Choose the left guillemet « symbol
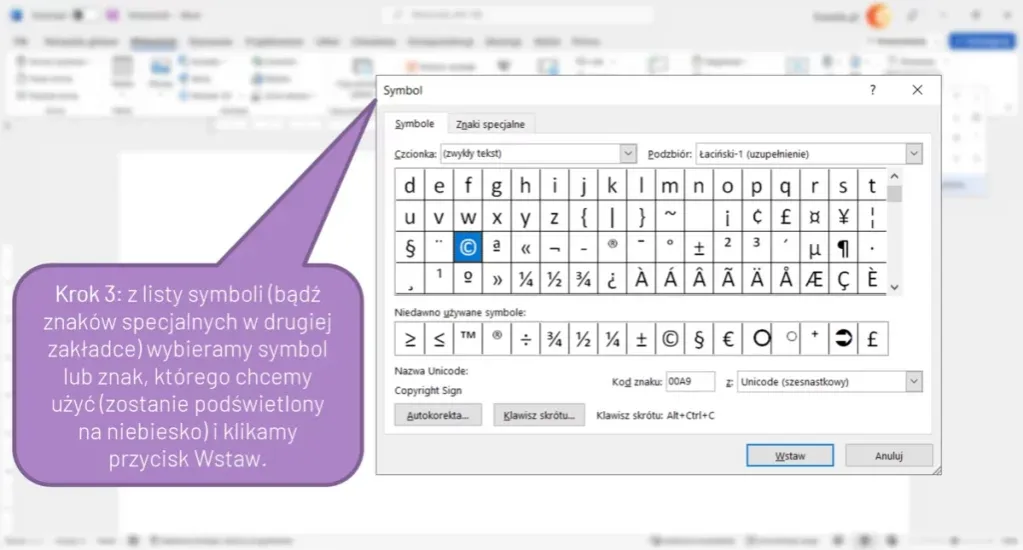The height and width of the screenshot is (550, 1023). click(x=525, y=247)
